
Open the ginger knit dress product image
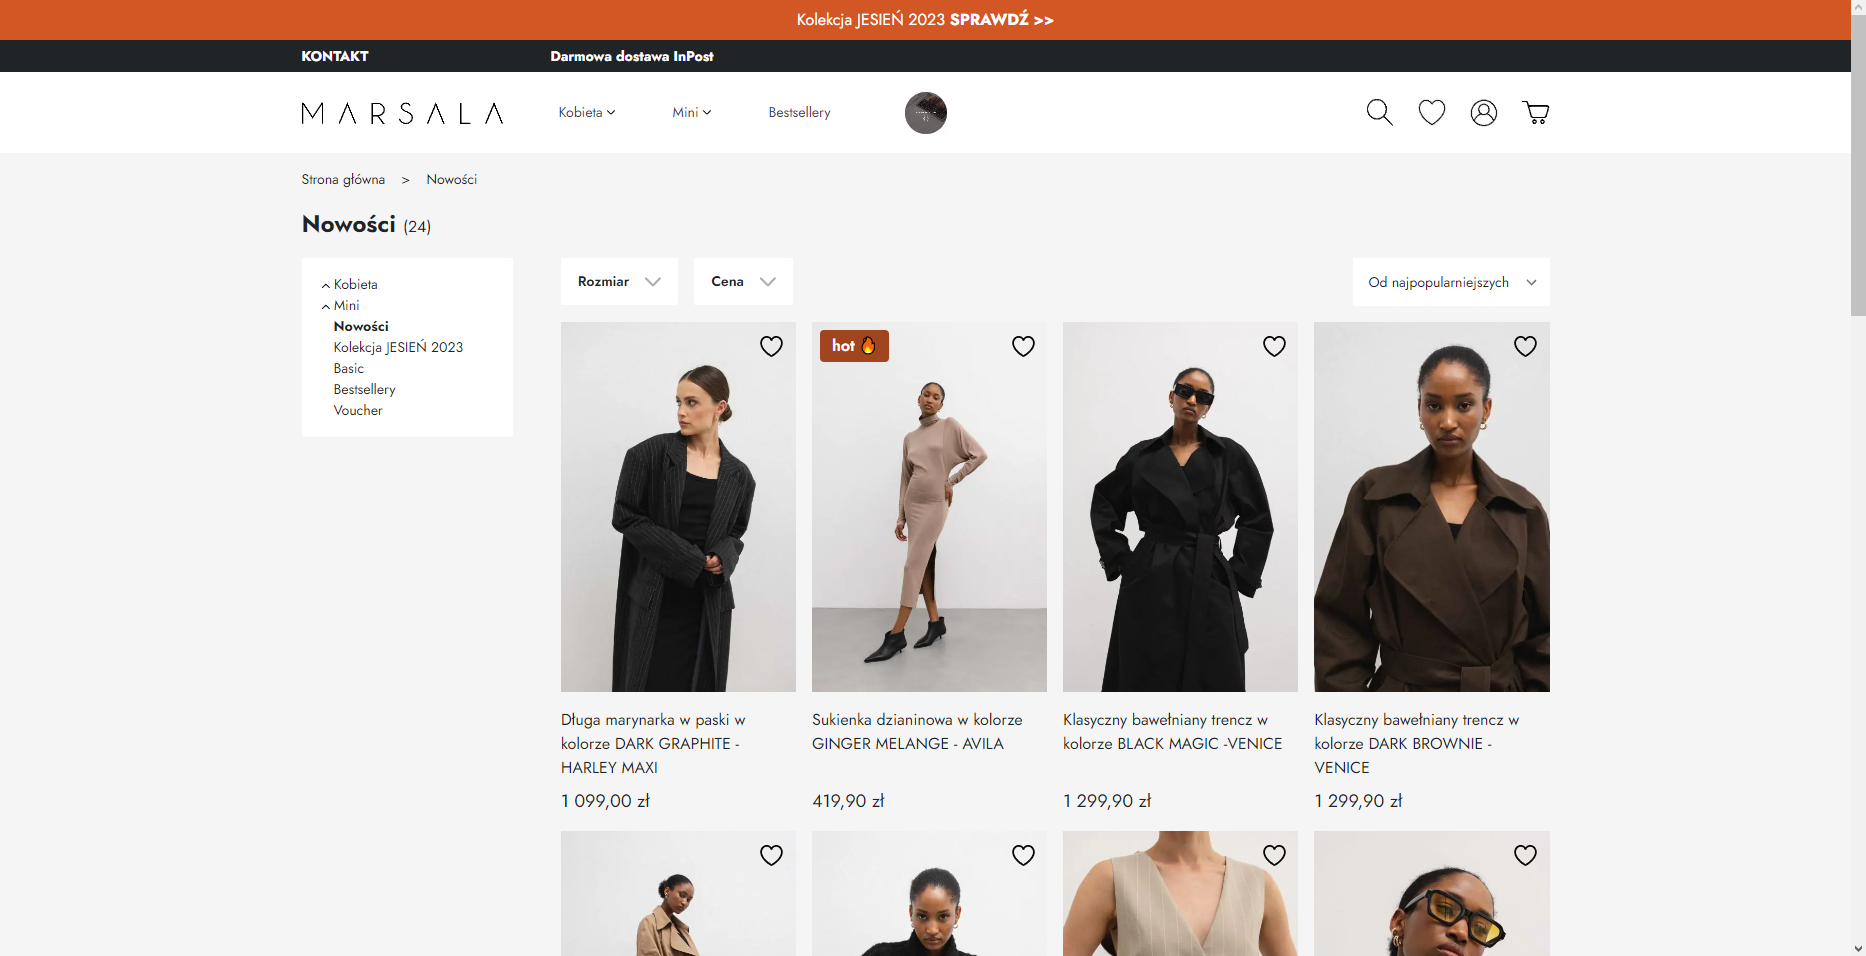tap(929, 507)
